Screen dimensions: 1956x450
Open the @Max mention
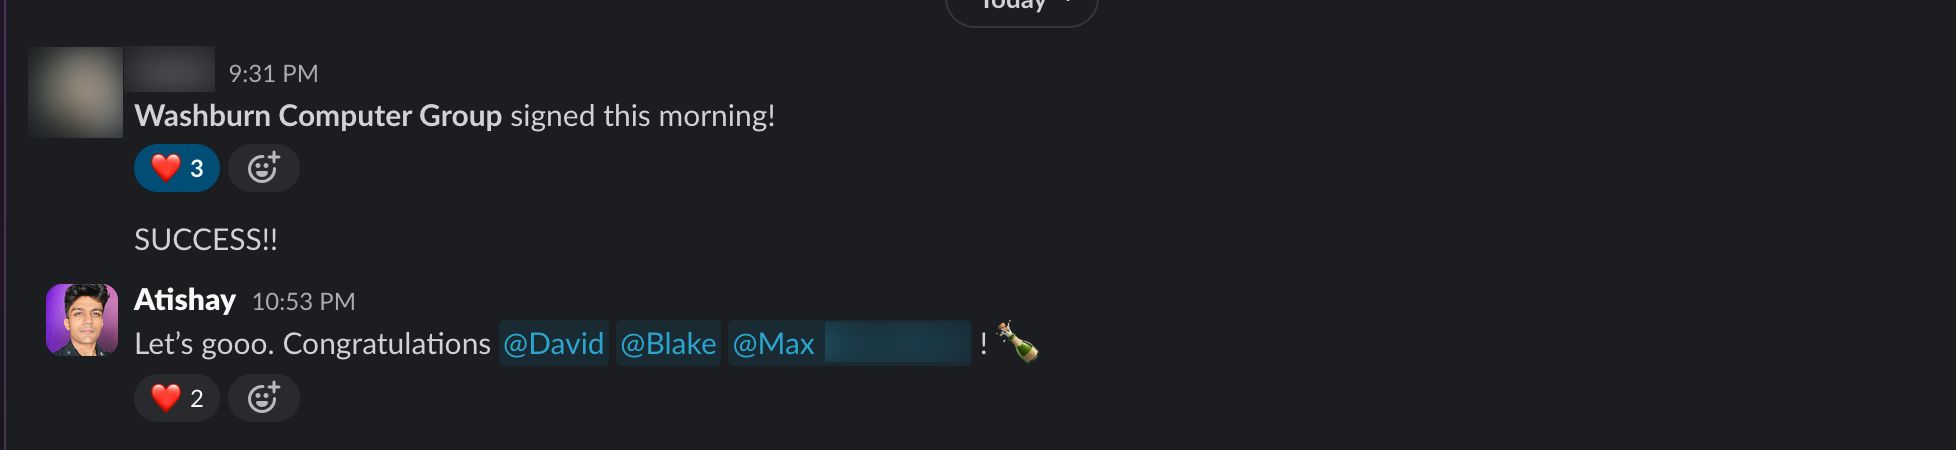(849, 343)
